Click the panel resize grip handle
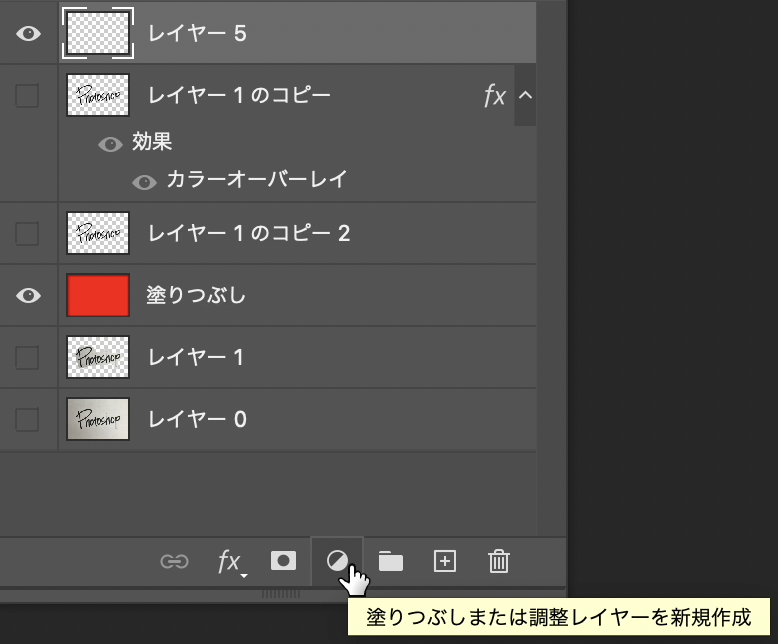The image size is (778, 644). click(281, 594)
